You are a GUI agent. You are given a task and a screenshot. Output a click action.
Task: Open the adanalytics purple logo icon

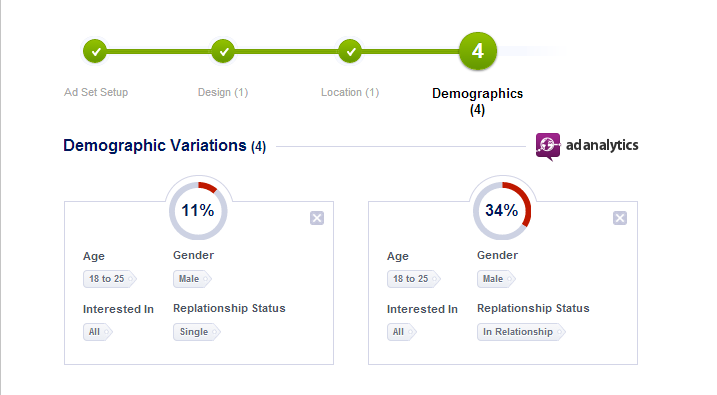tap(548, 146)
